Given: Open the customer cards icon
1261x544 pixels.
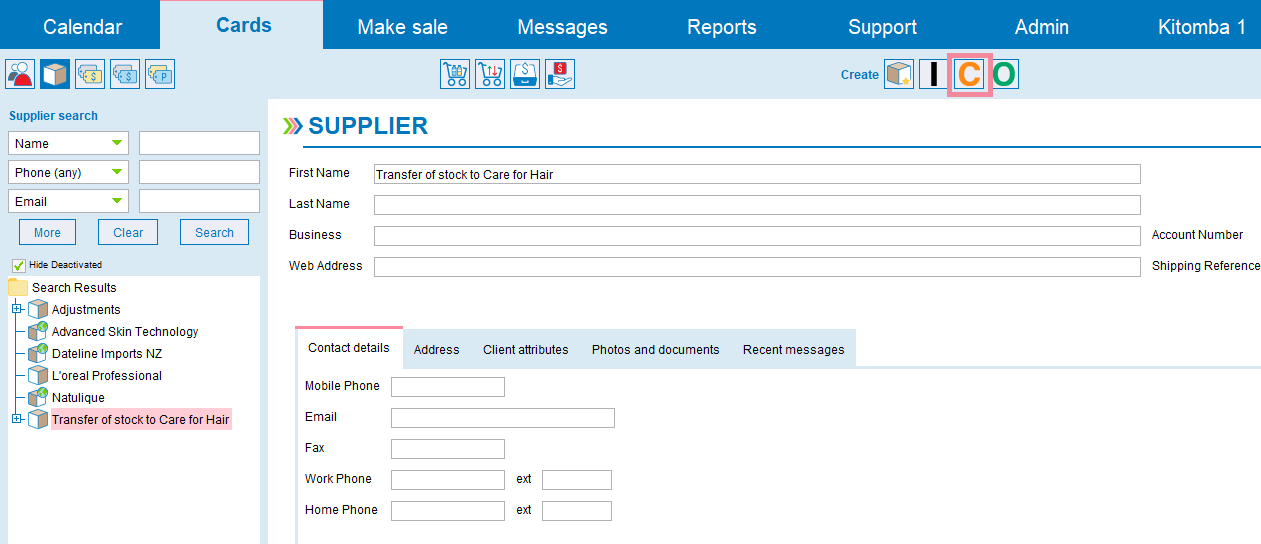Looking at the screenshot, I should [20, 74].
